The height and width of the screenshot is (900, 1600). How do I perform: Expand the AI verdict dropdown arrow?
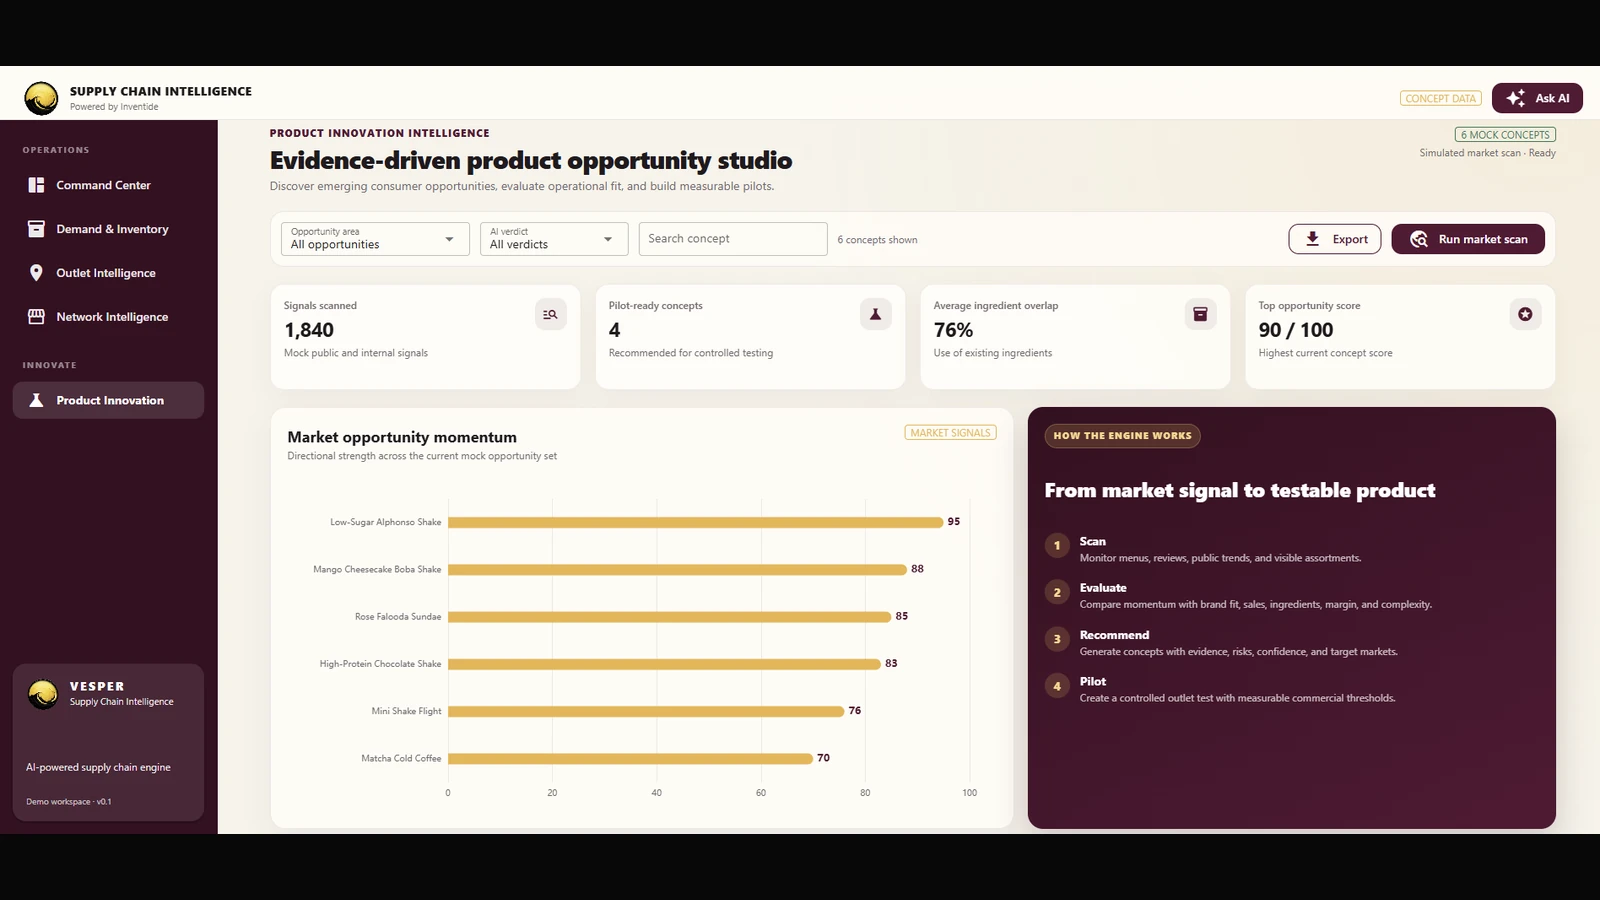coord(608,239)
